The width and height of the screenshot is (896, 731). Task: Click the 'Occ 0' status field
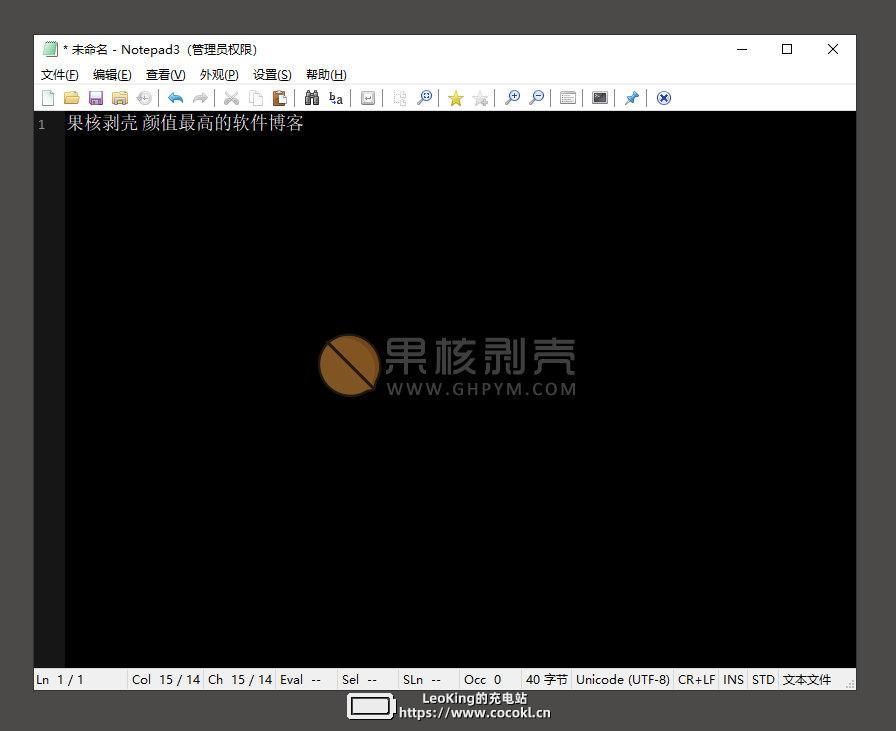click(x=491, y=680)
